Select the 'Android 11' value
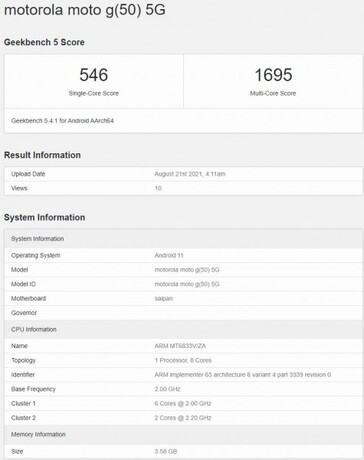 click(169, 255)
